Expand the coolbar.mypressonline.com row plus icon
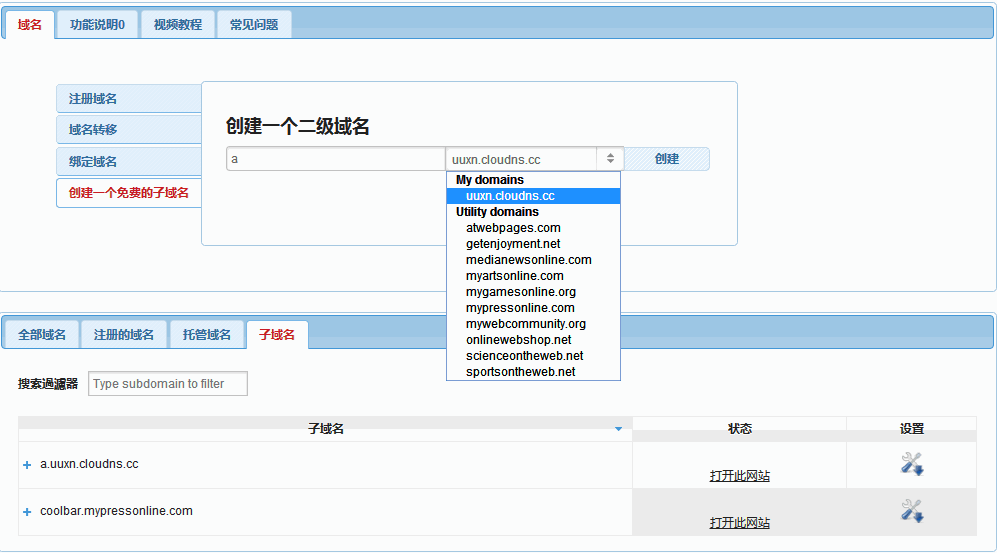Image resolution: width=997 pixels, height=553 pixels. point(27,512)
